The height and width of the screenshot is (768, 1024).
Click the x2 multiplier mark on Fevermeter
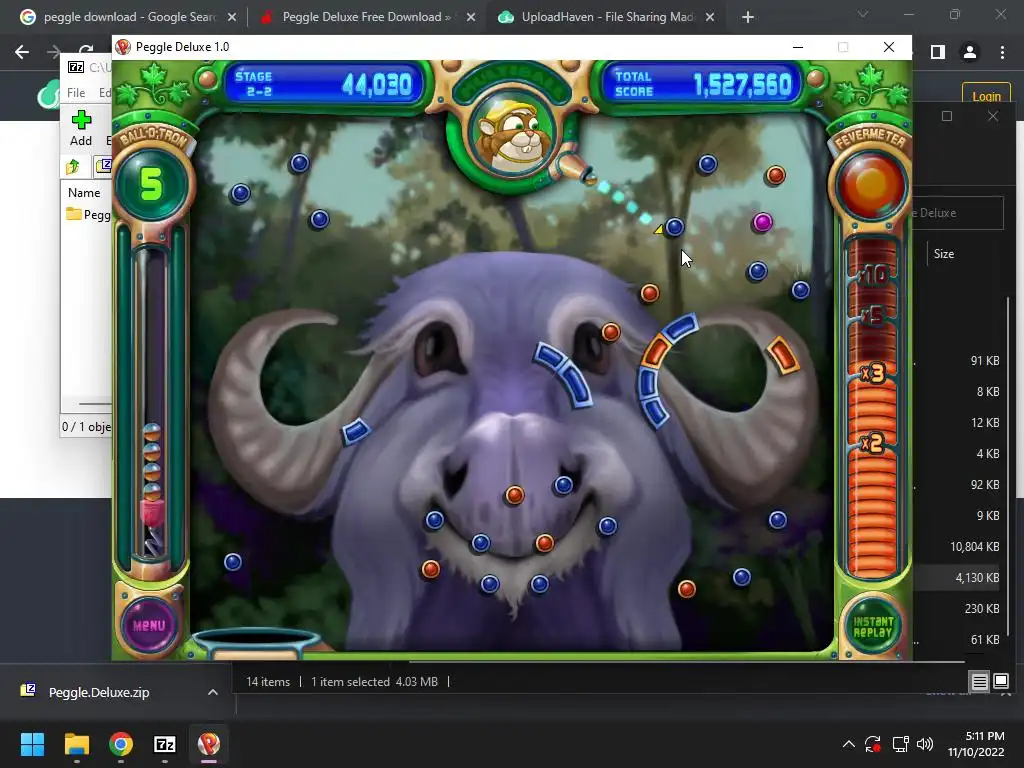click(872, 444)
